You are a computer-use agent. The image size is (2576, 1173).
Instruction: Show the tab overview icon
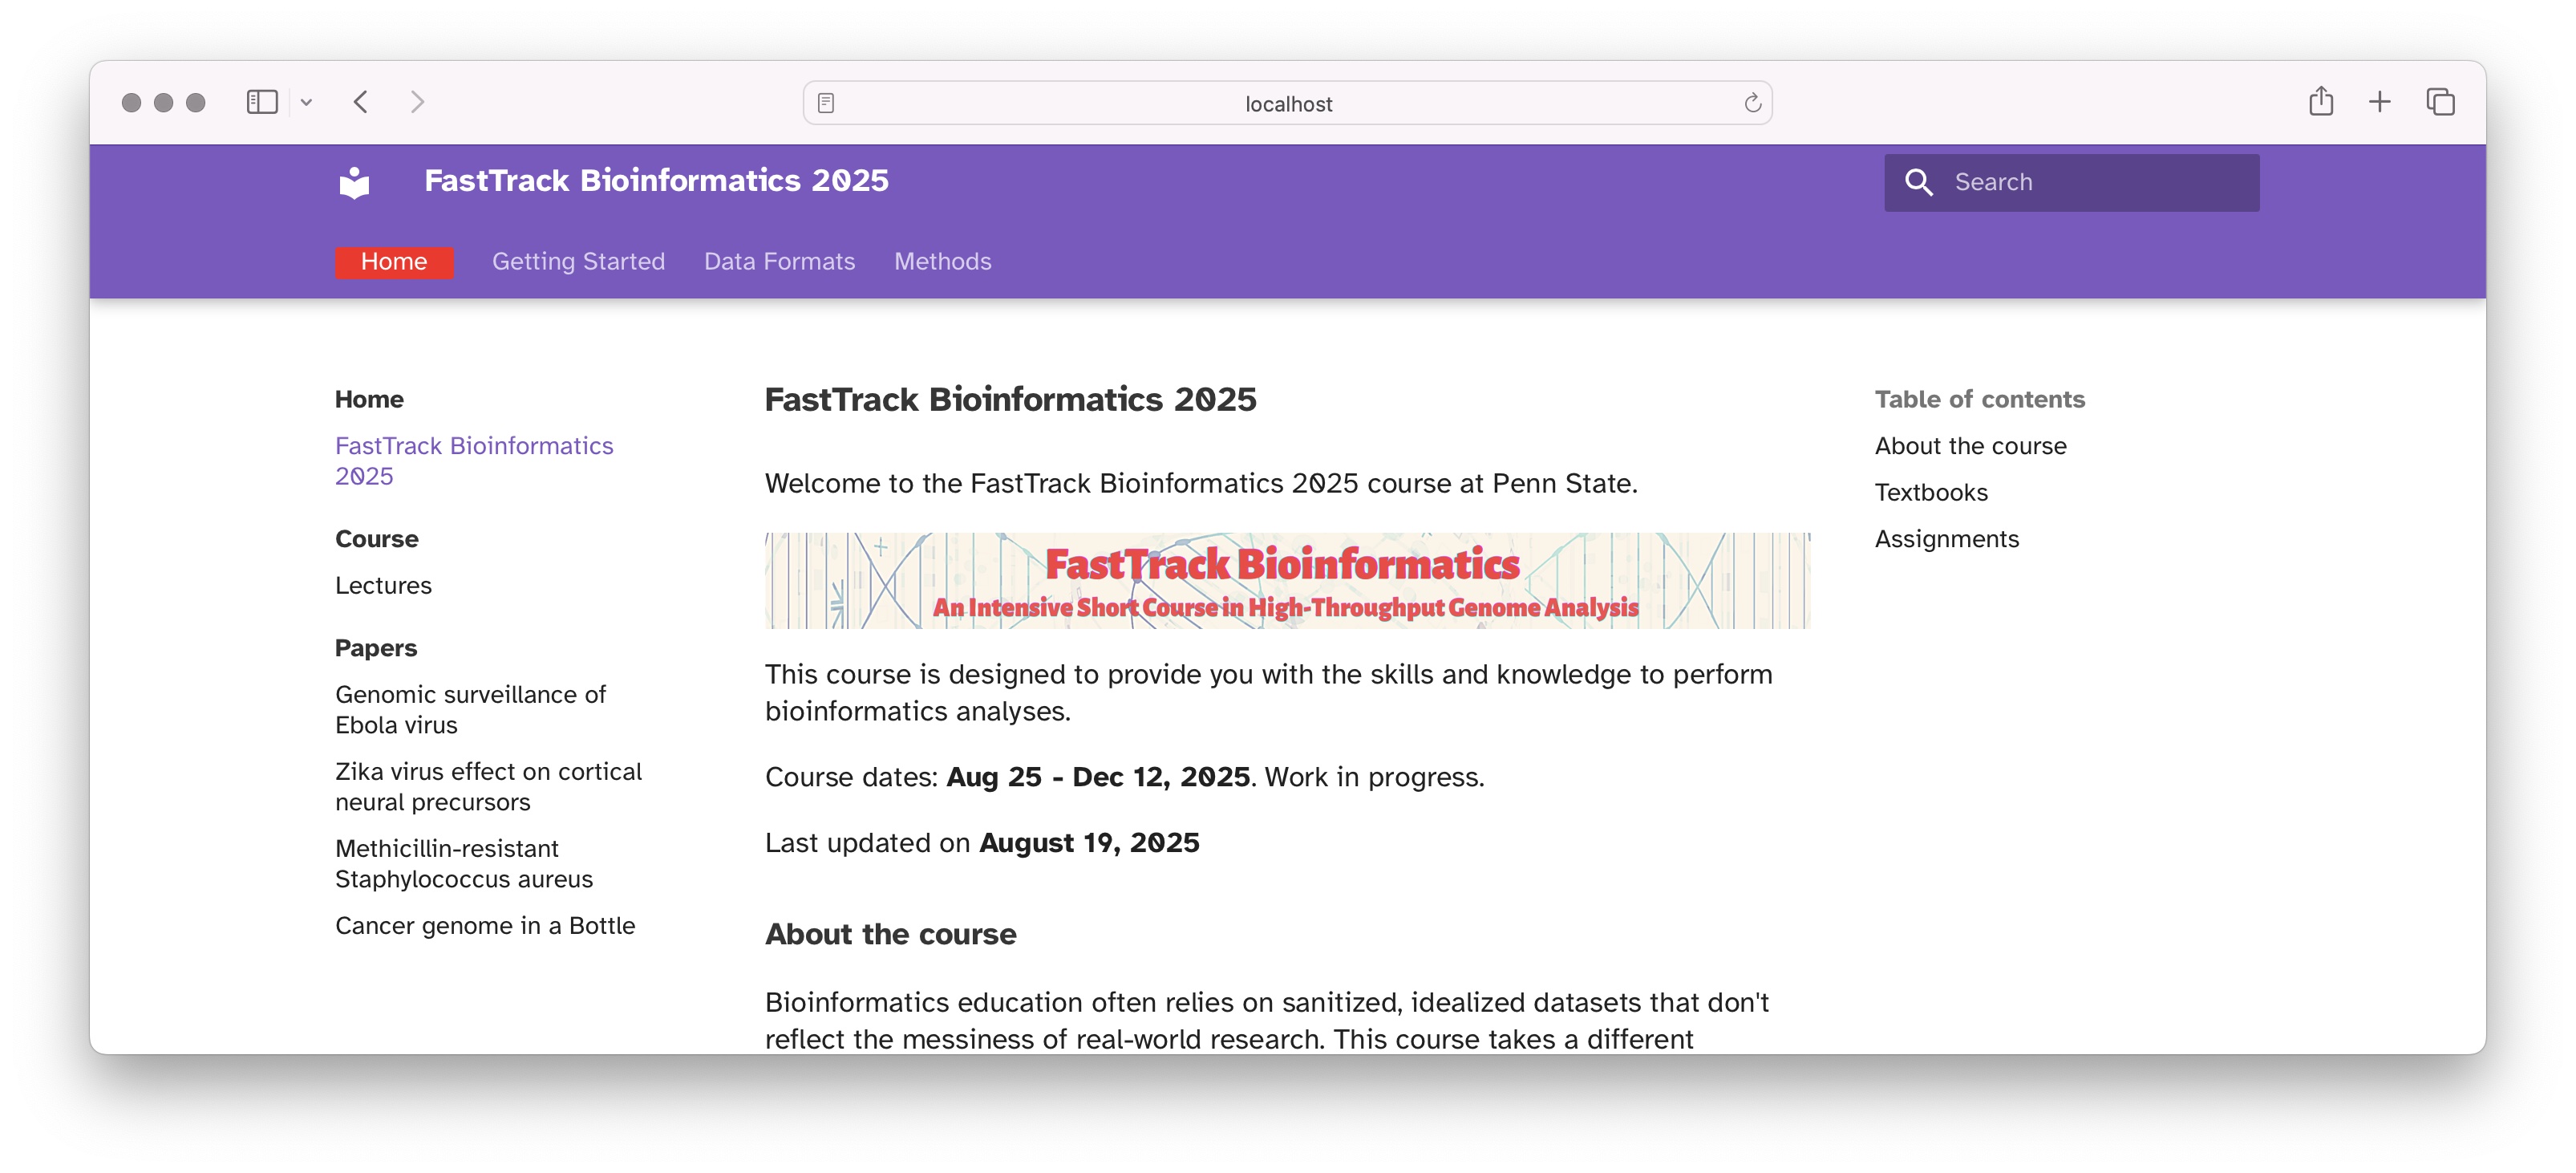2440,102
